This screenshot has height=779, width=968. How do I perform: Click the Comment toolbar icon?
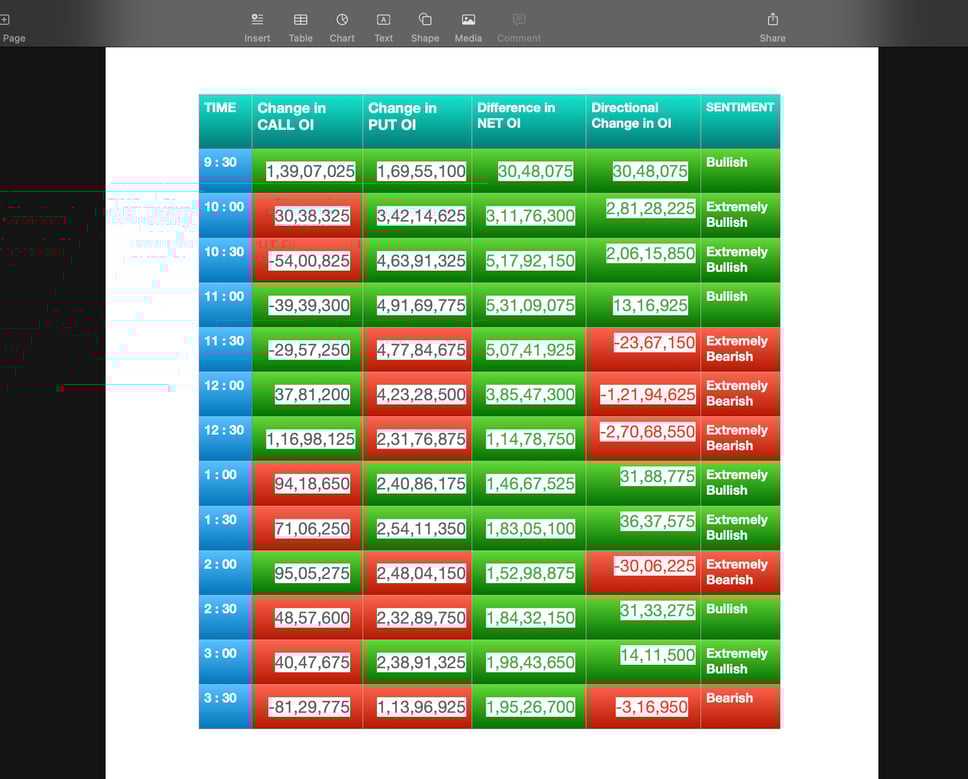click(x=519, y=20)
